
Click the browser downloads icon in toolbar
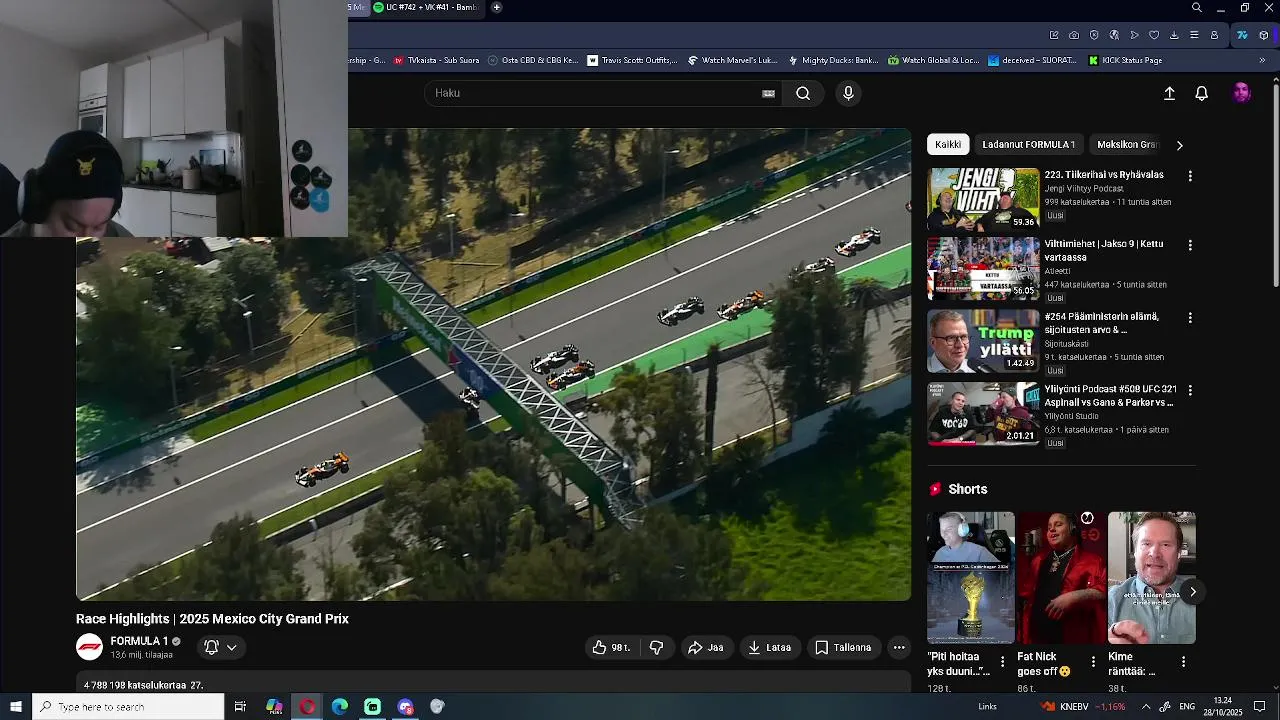pyautogui.click(x=1174, y=35)
